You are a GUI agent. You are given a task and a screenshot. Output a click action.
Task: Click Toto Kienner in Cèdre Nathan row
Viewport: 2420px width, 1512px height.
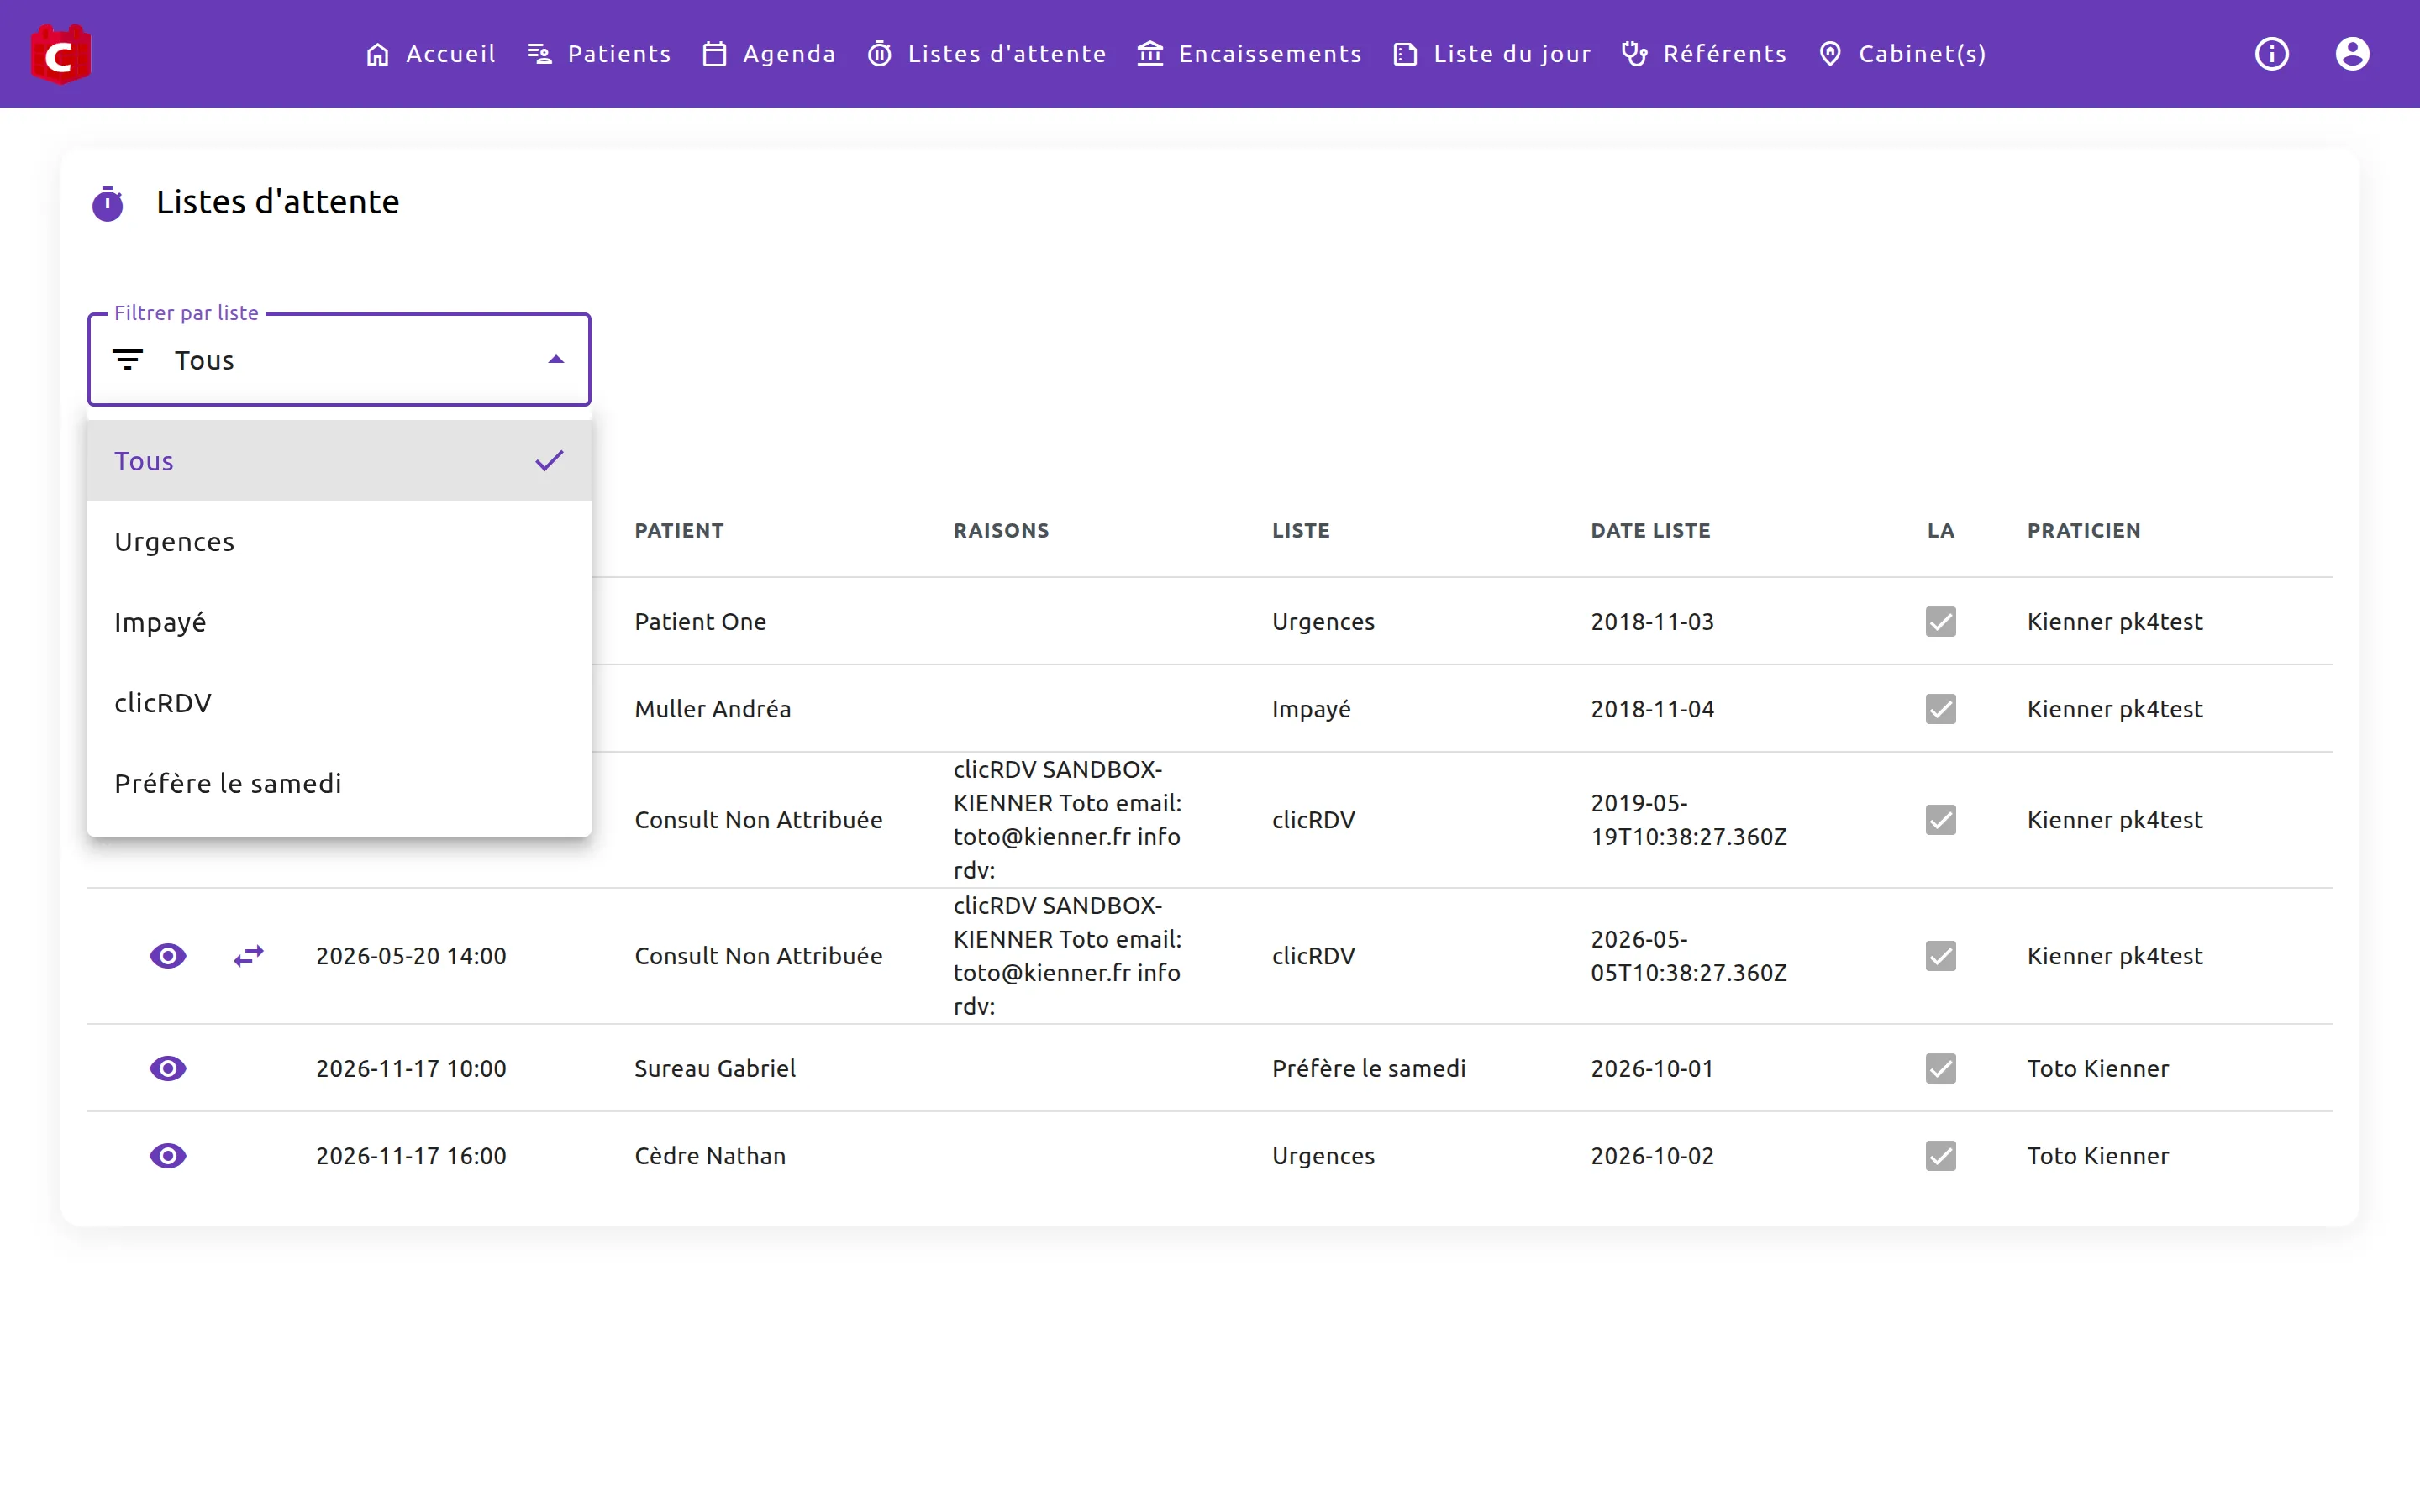tap(2098, 1156)
